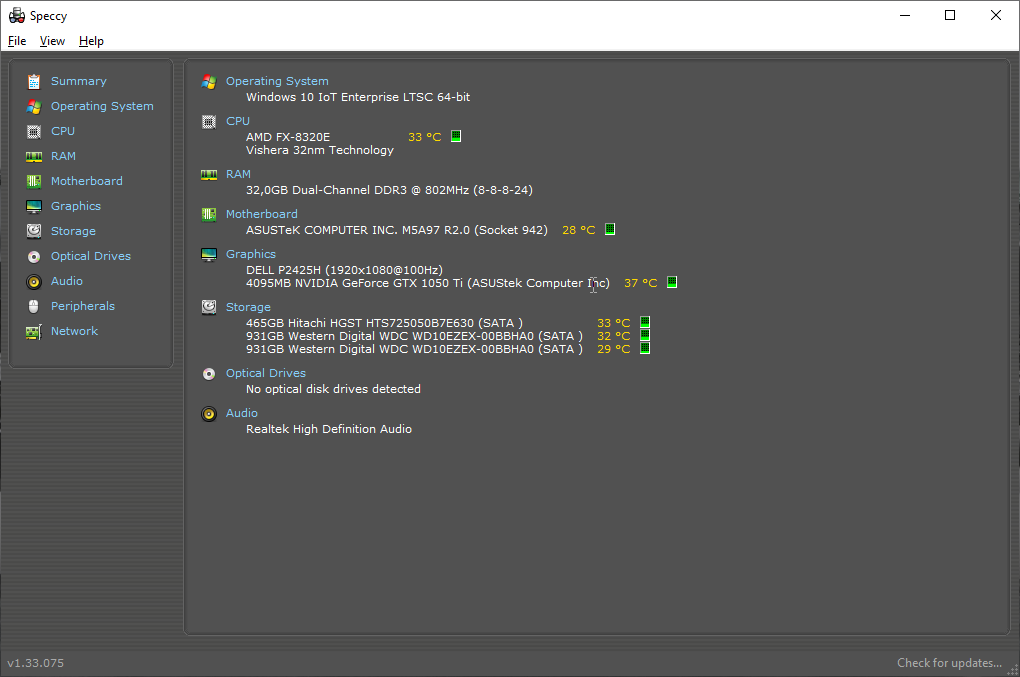This screenshot has height=677, width=1020.
Task: Click the Summary clipboard icon in sidebar
Action: [x=34, y=81]
